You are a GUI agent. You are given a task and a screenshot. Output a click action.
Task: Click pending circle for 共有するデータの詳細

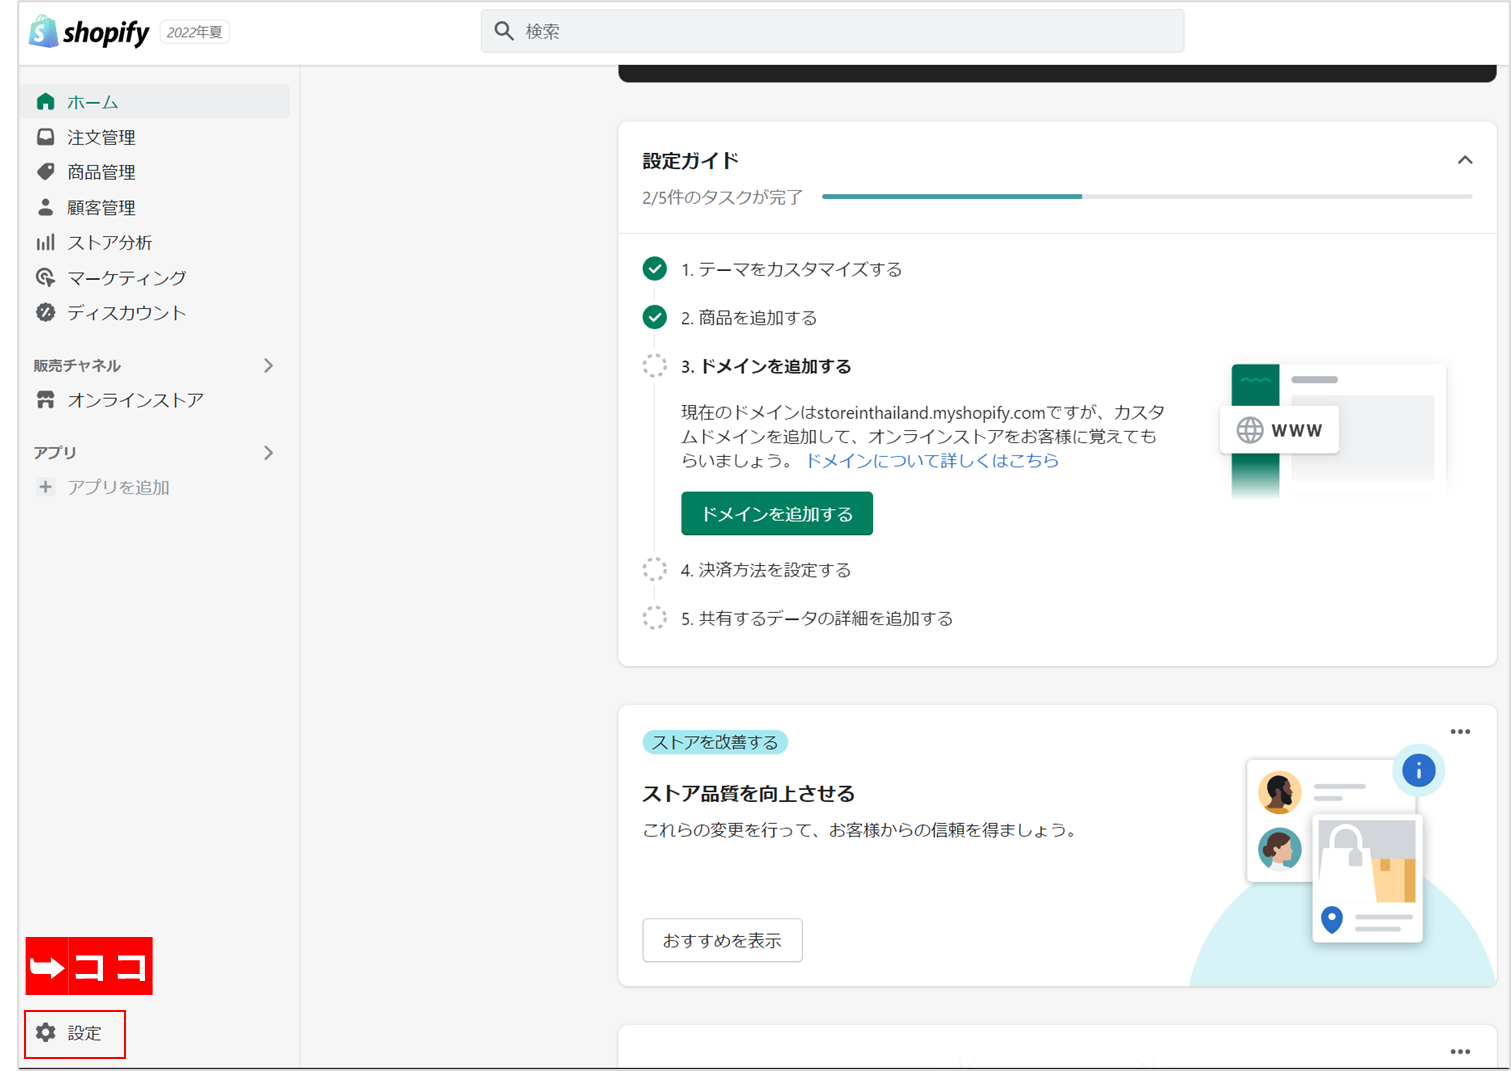click(654, 618)
